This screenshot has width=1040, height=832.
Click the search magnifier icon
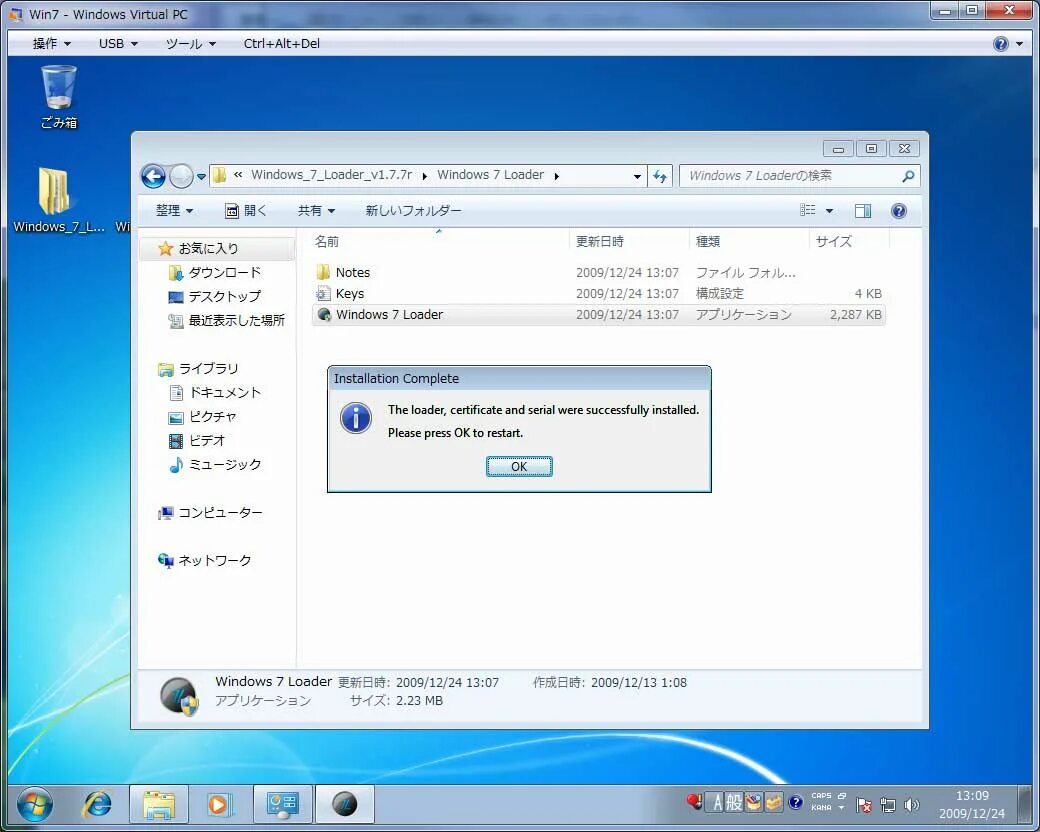click(x=908, y=176)
